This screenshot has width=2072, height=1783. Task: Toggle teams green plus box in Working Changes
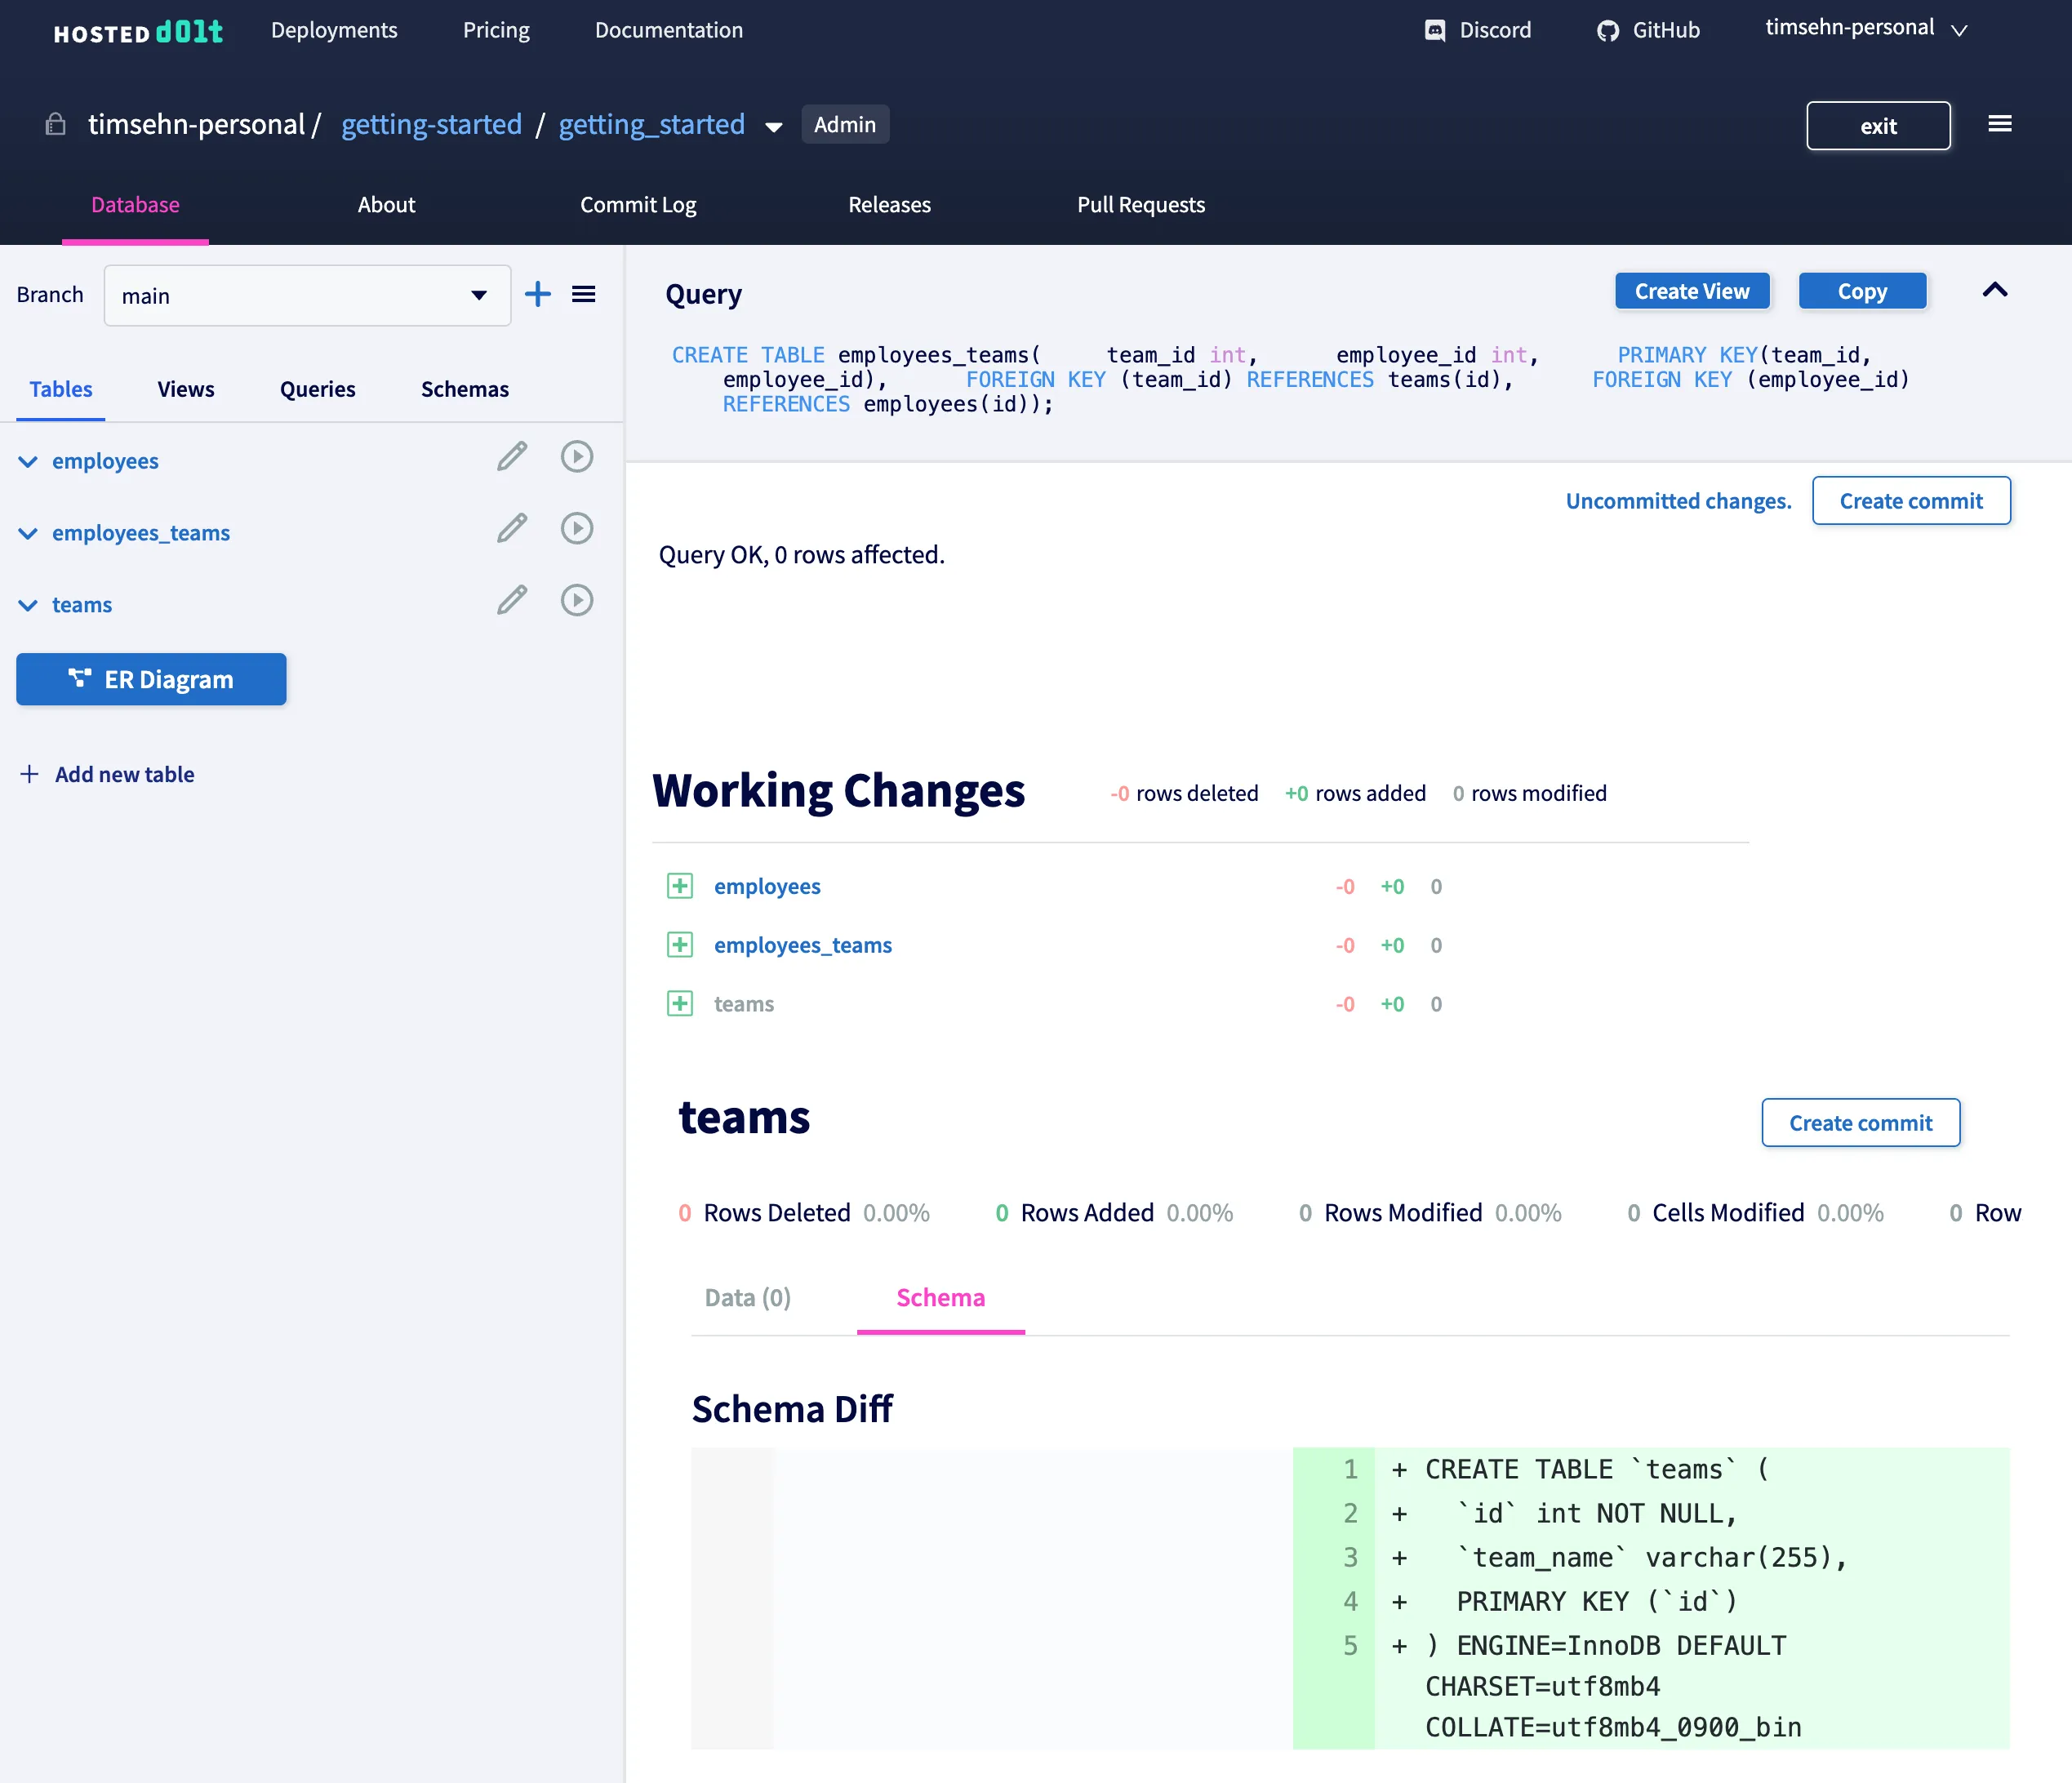tap(680, 1004)
